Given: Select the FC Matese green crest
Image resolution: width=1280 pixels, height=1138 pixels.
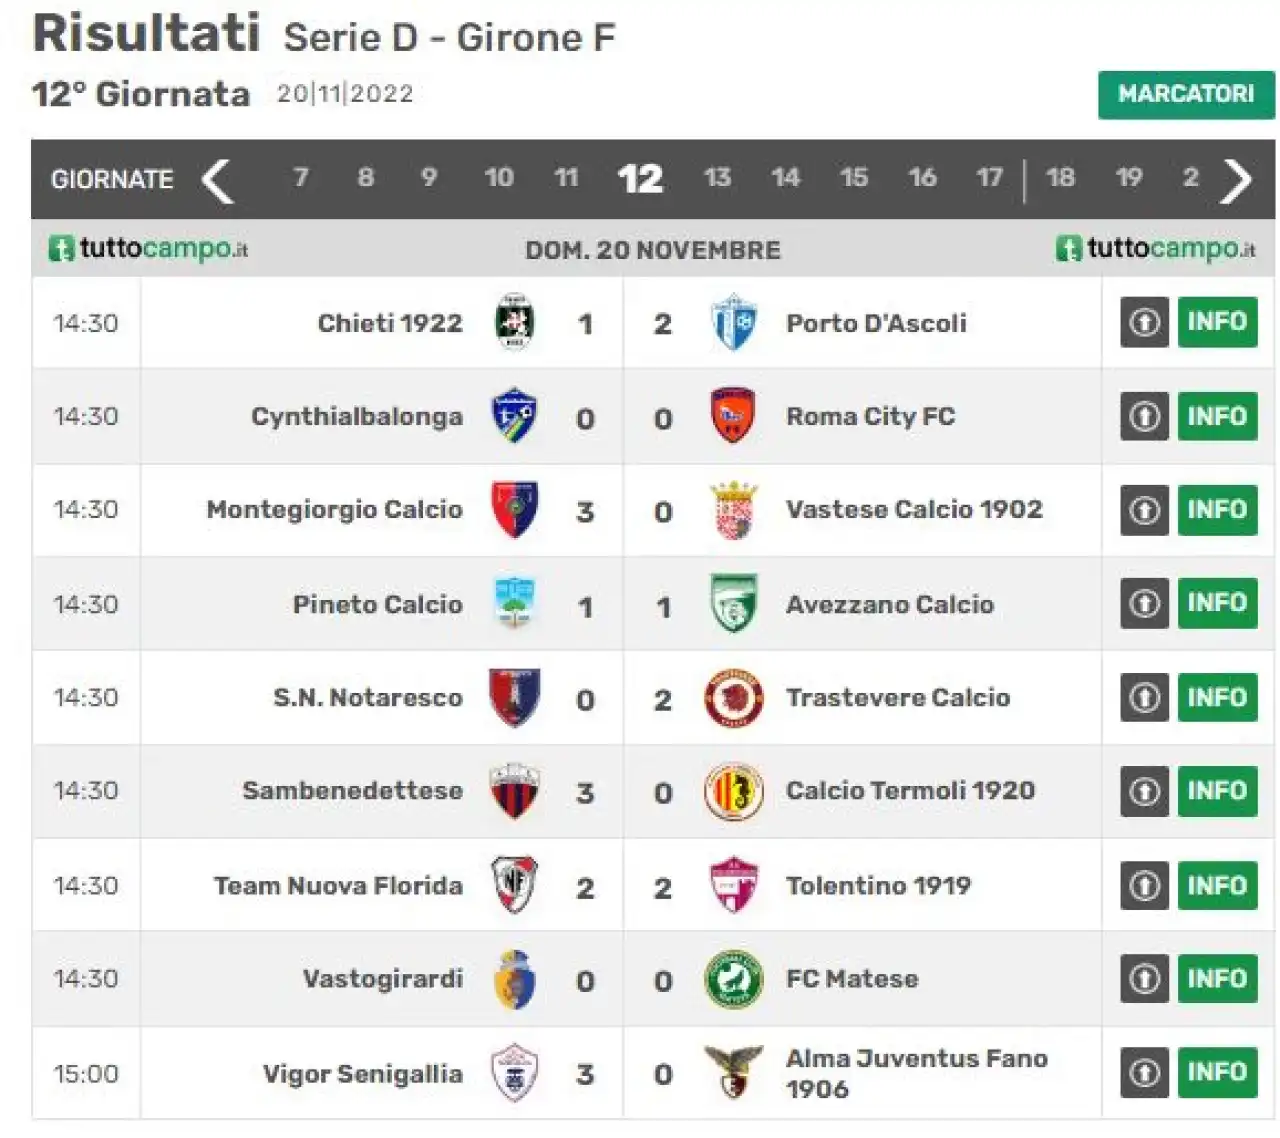Looking at the screenshot, I should pyautogui.click(x=734, y=979).
